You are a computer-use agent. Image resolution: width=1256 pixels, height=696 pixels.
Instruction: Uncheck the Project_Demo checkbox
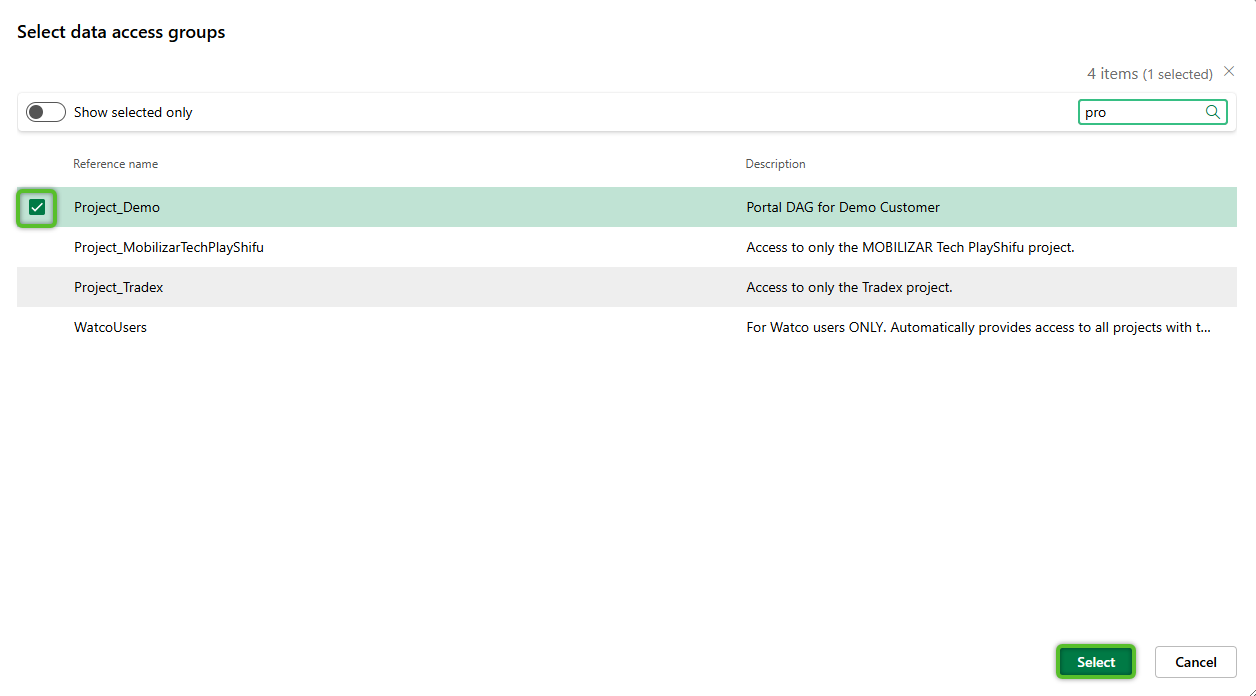[37, 207]
